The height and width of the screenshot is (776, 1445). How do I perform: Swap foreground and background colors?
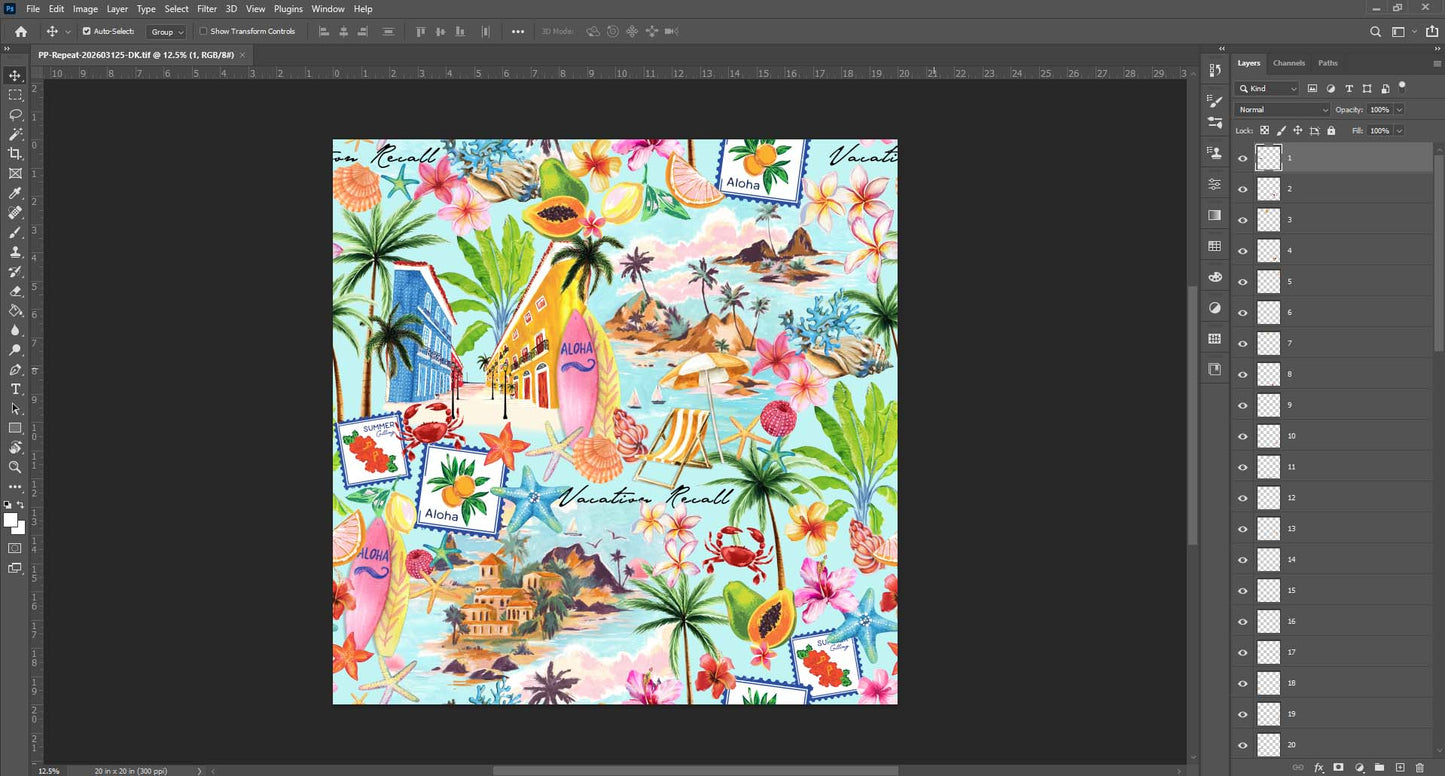tap(22, 505)
